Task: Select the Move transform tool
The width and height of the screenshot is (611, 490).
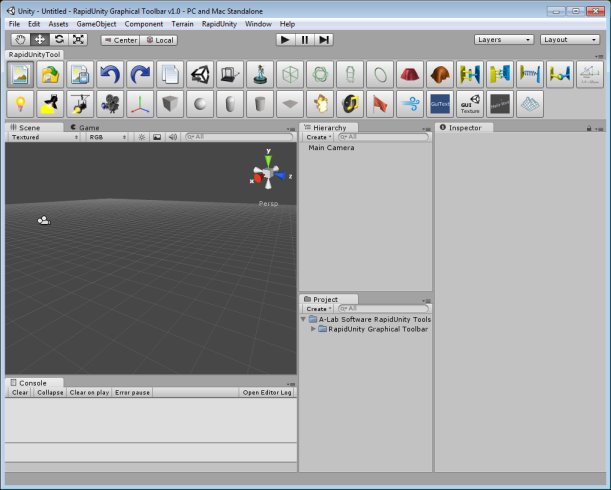Action: (x=40, y=40)
